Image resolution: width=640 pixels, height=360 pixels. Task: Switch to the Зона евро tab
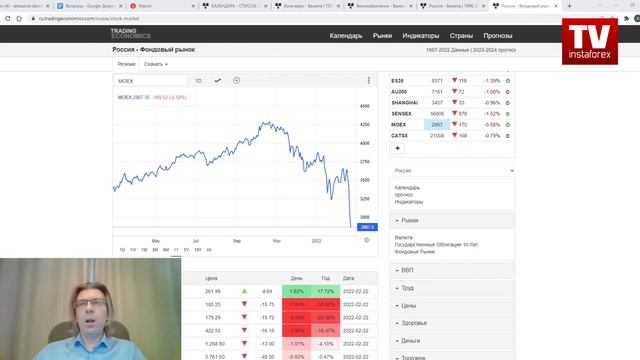307,6
